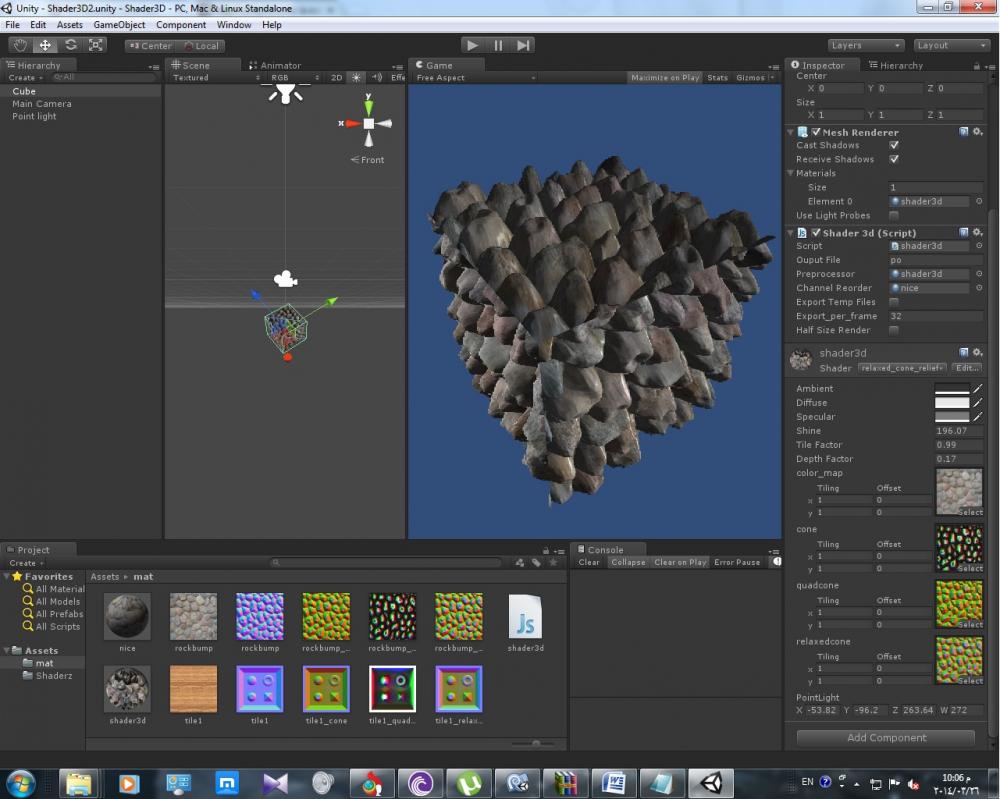Open the Layout dropdown
This screenshot has width=1000, height=799.
951,45
